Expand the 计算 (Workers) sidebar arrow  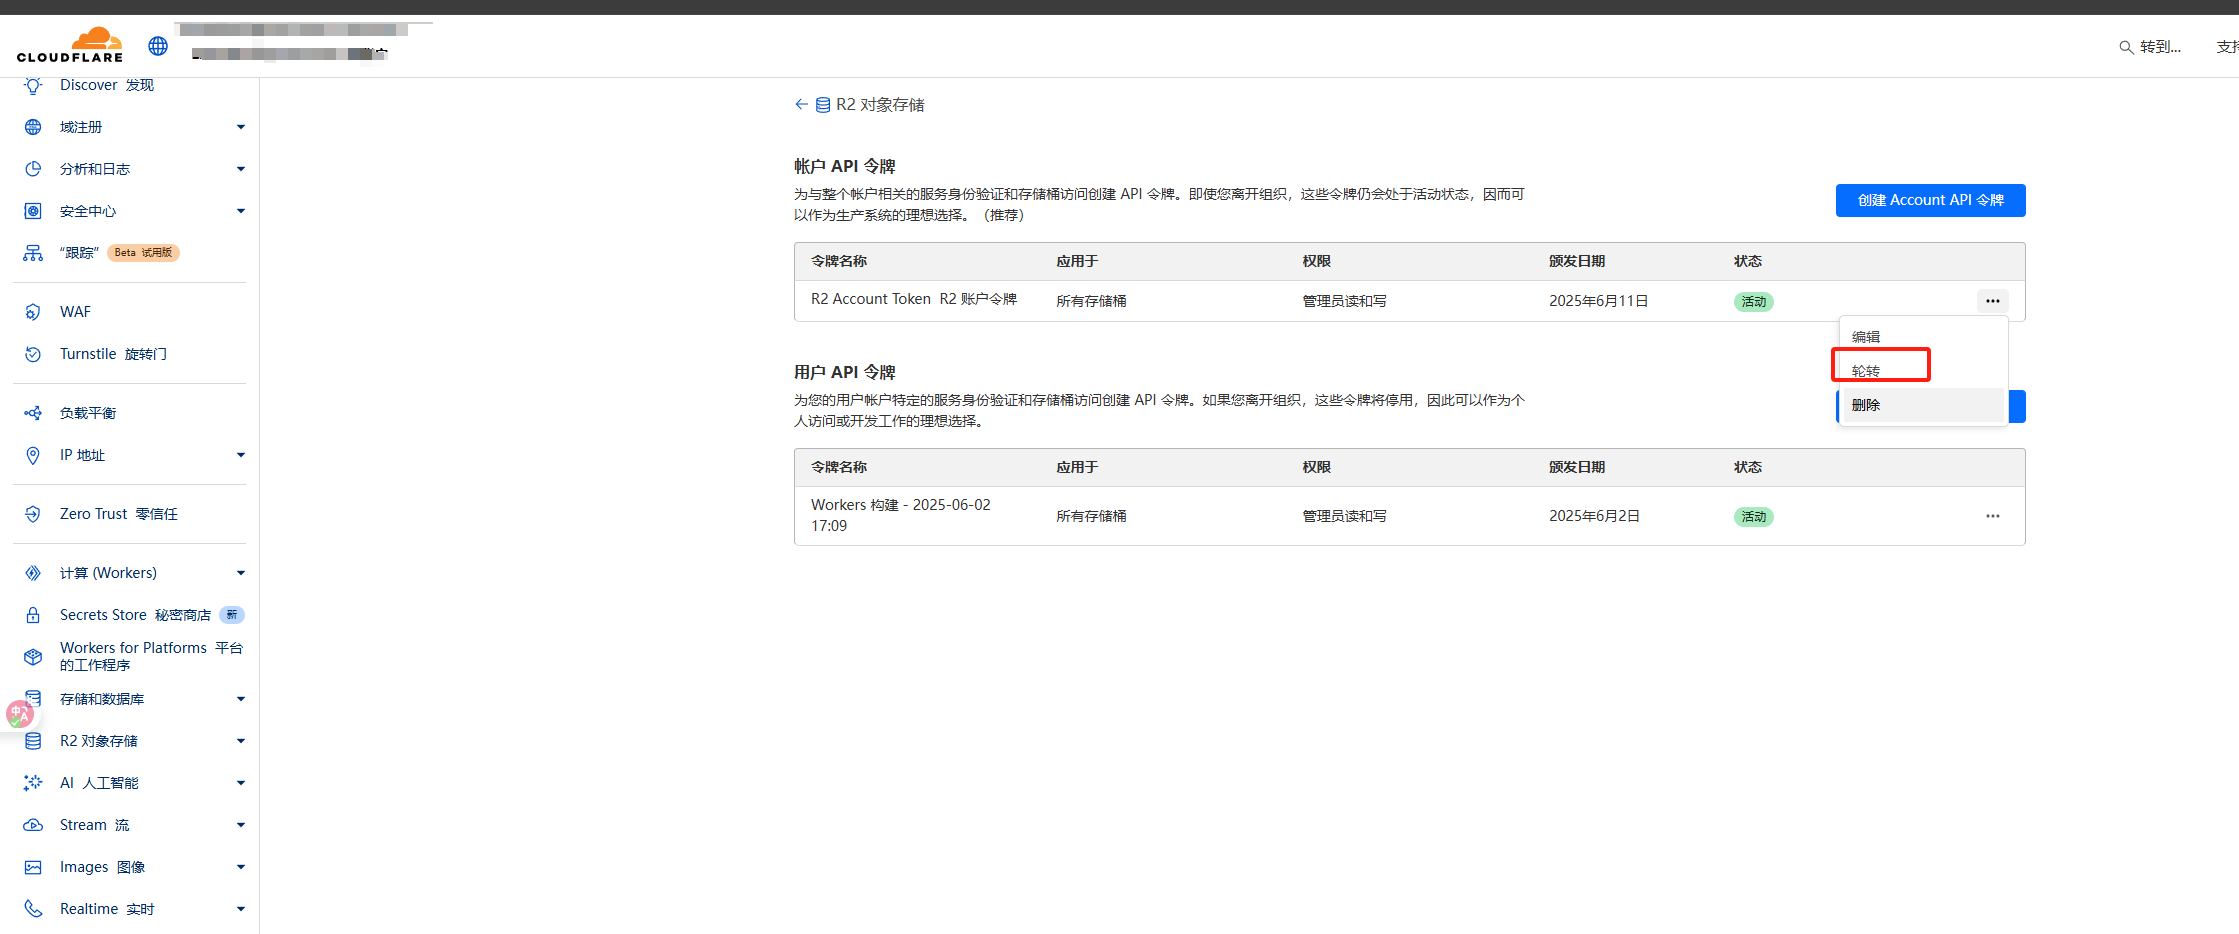pos(240,573)
